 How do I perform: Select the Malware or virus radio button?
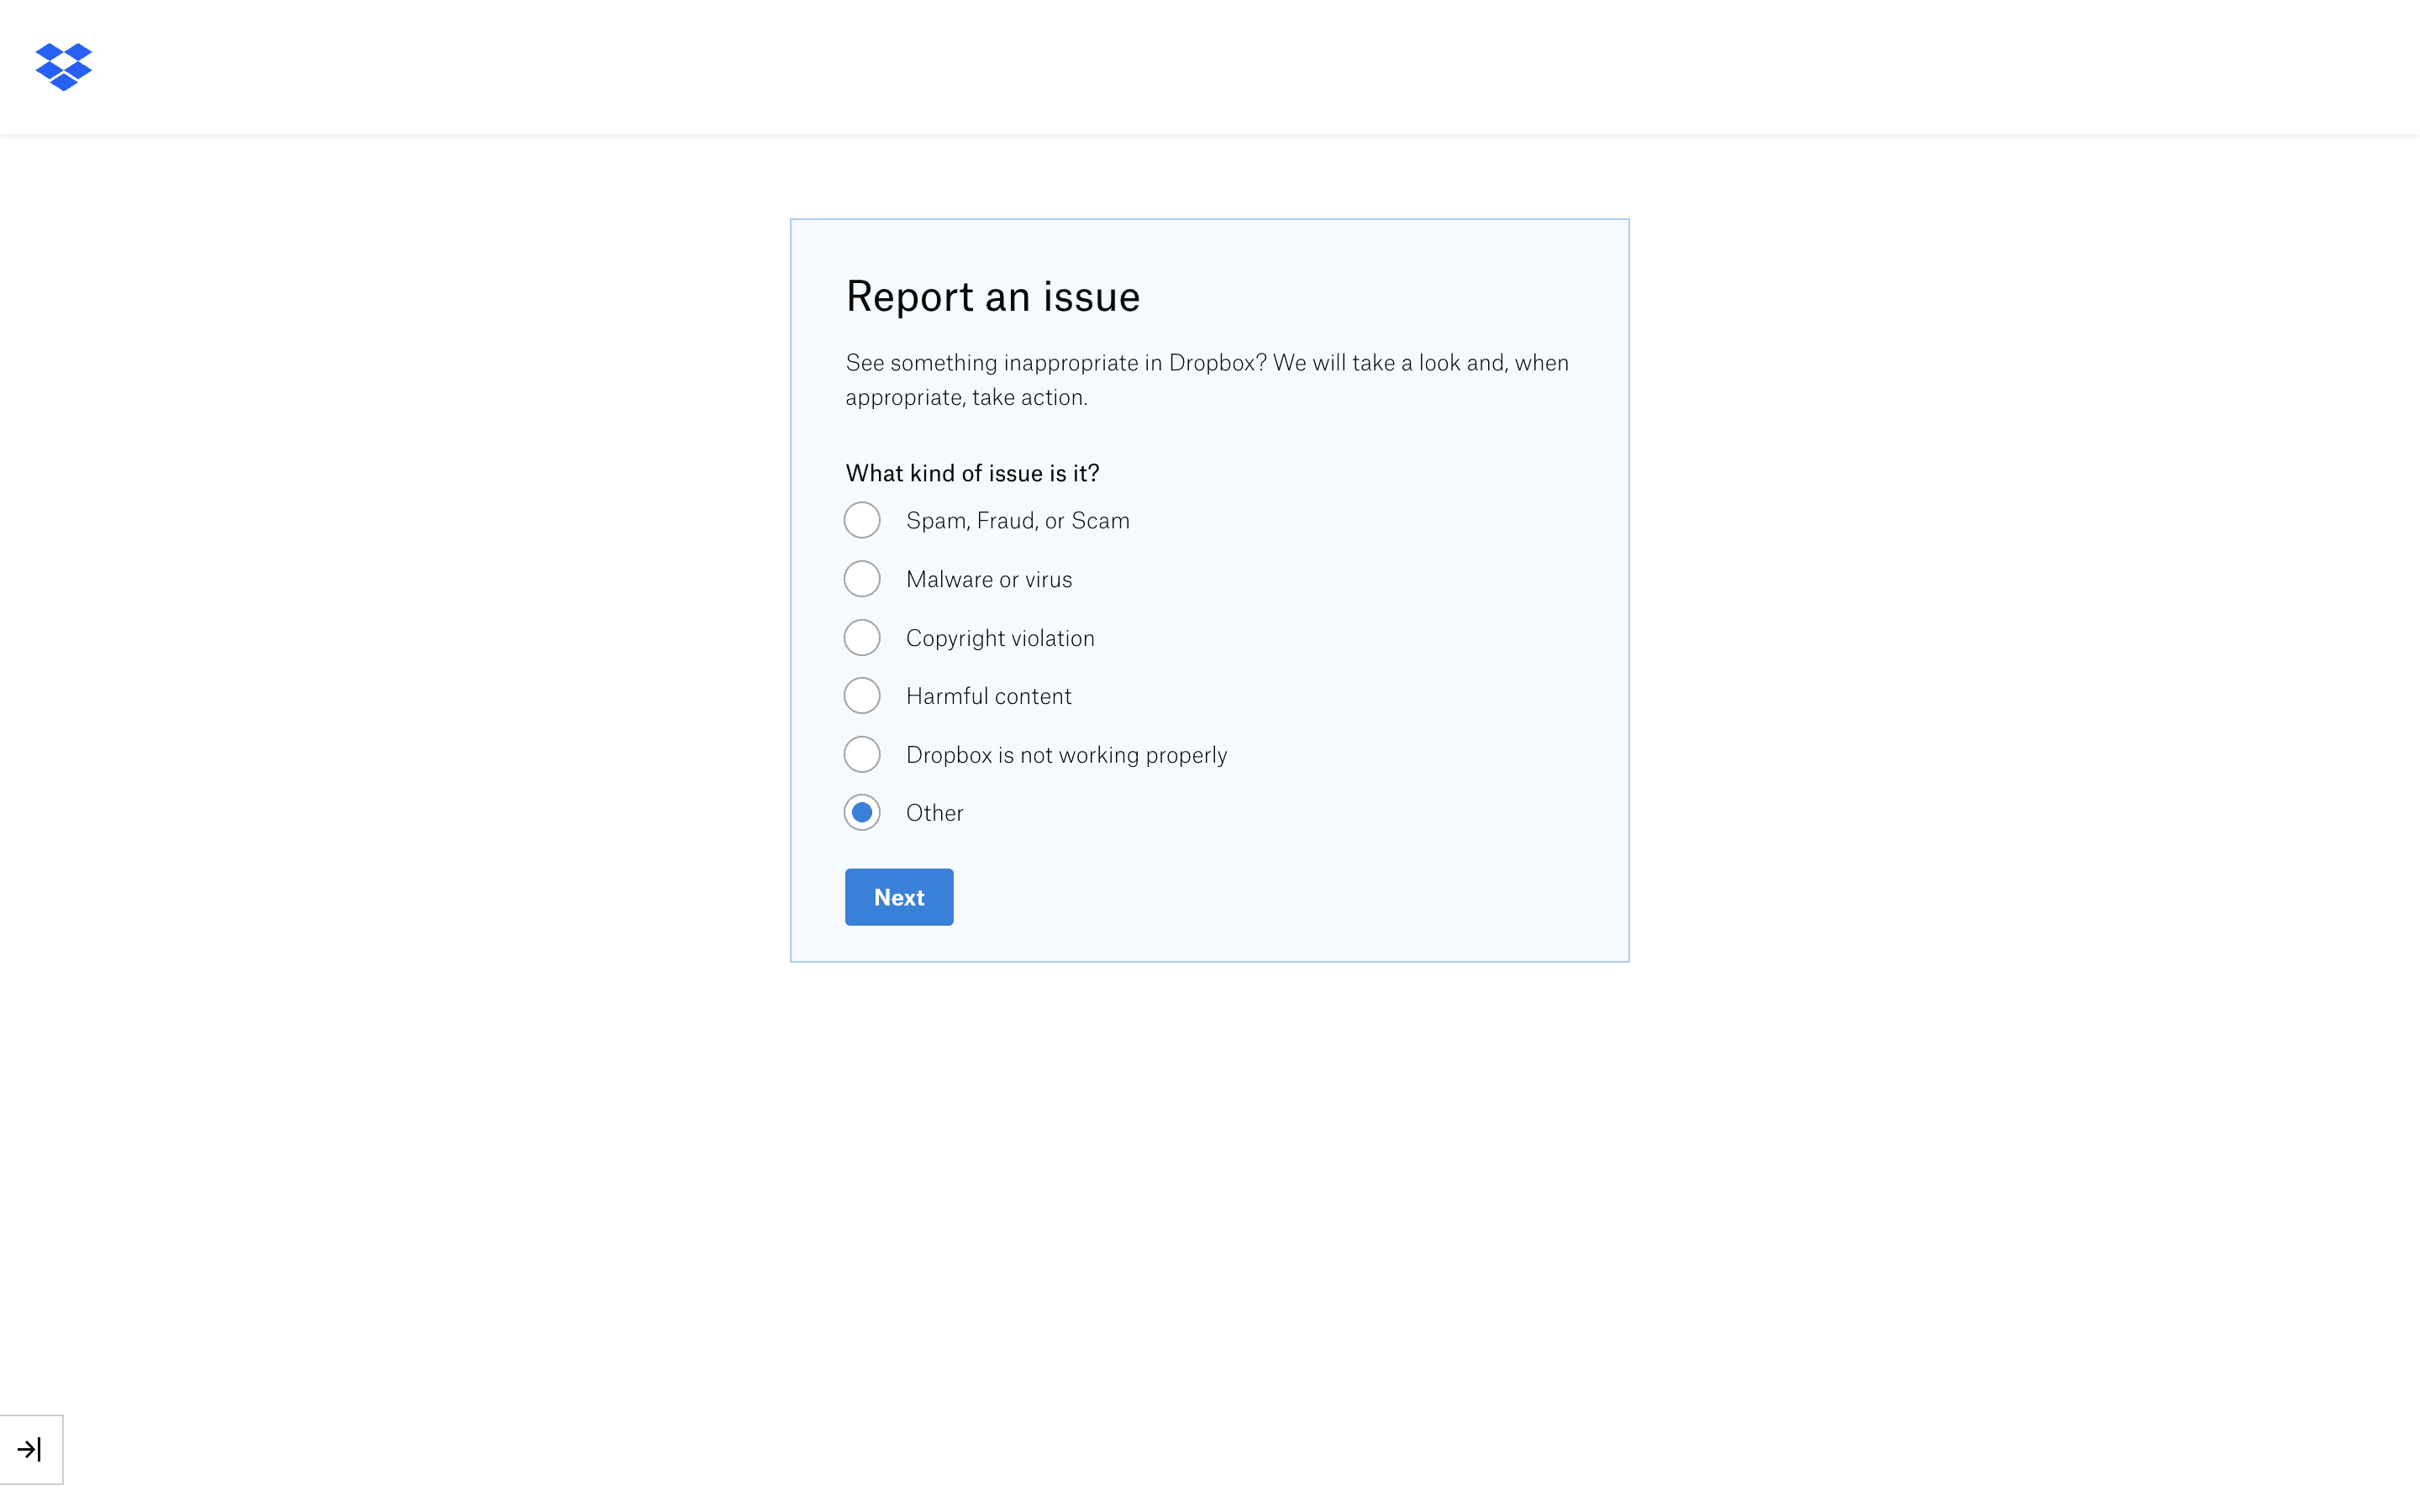click(x=862, y=579)
